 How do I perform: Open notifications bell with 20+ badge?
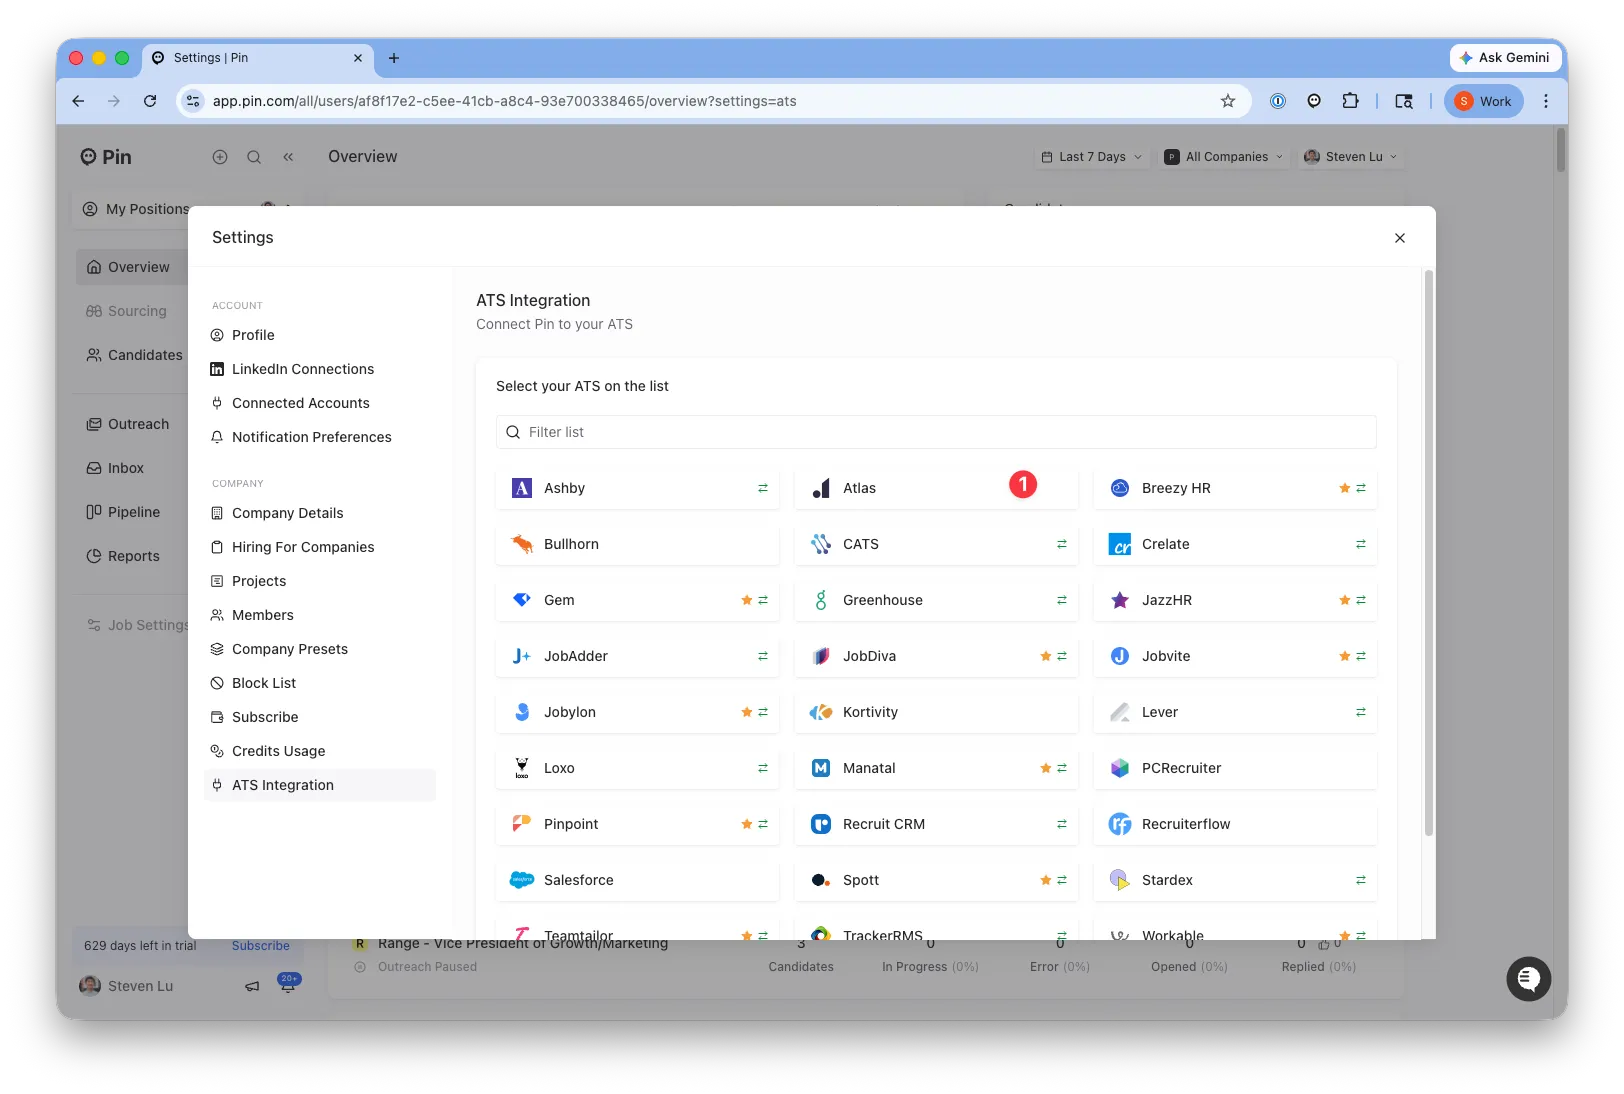288,984
